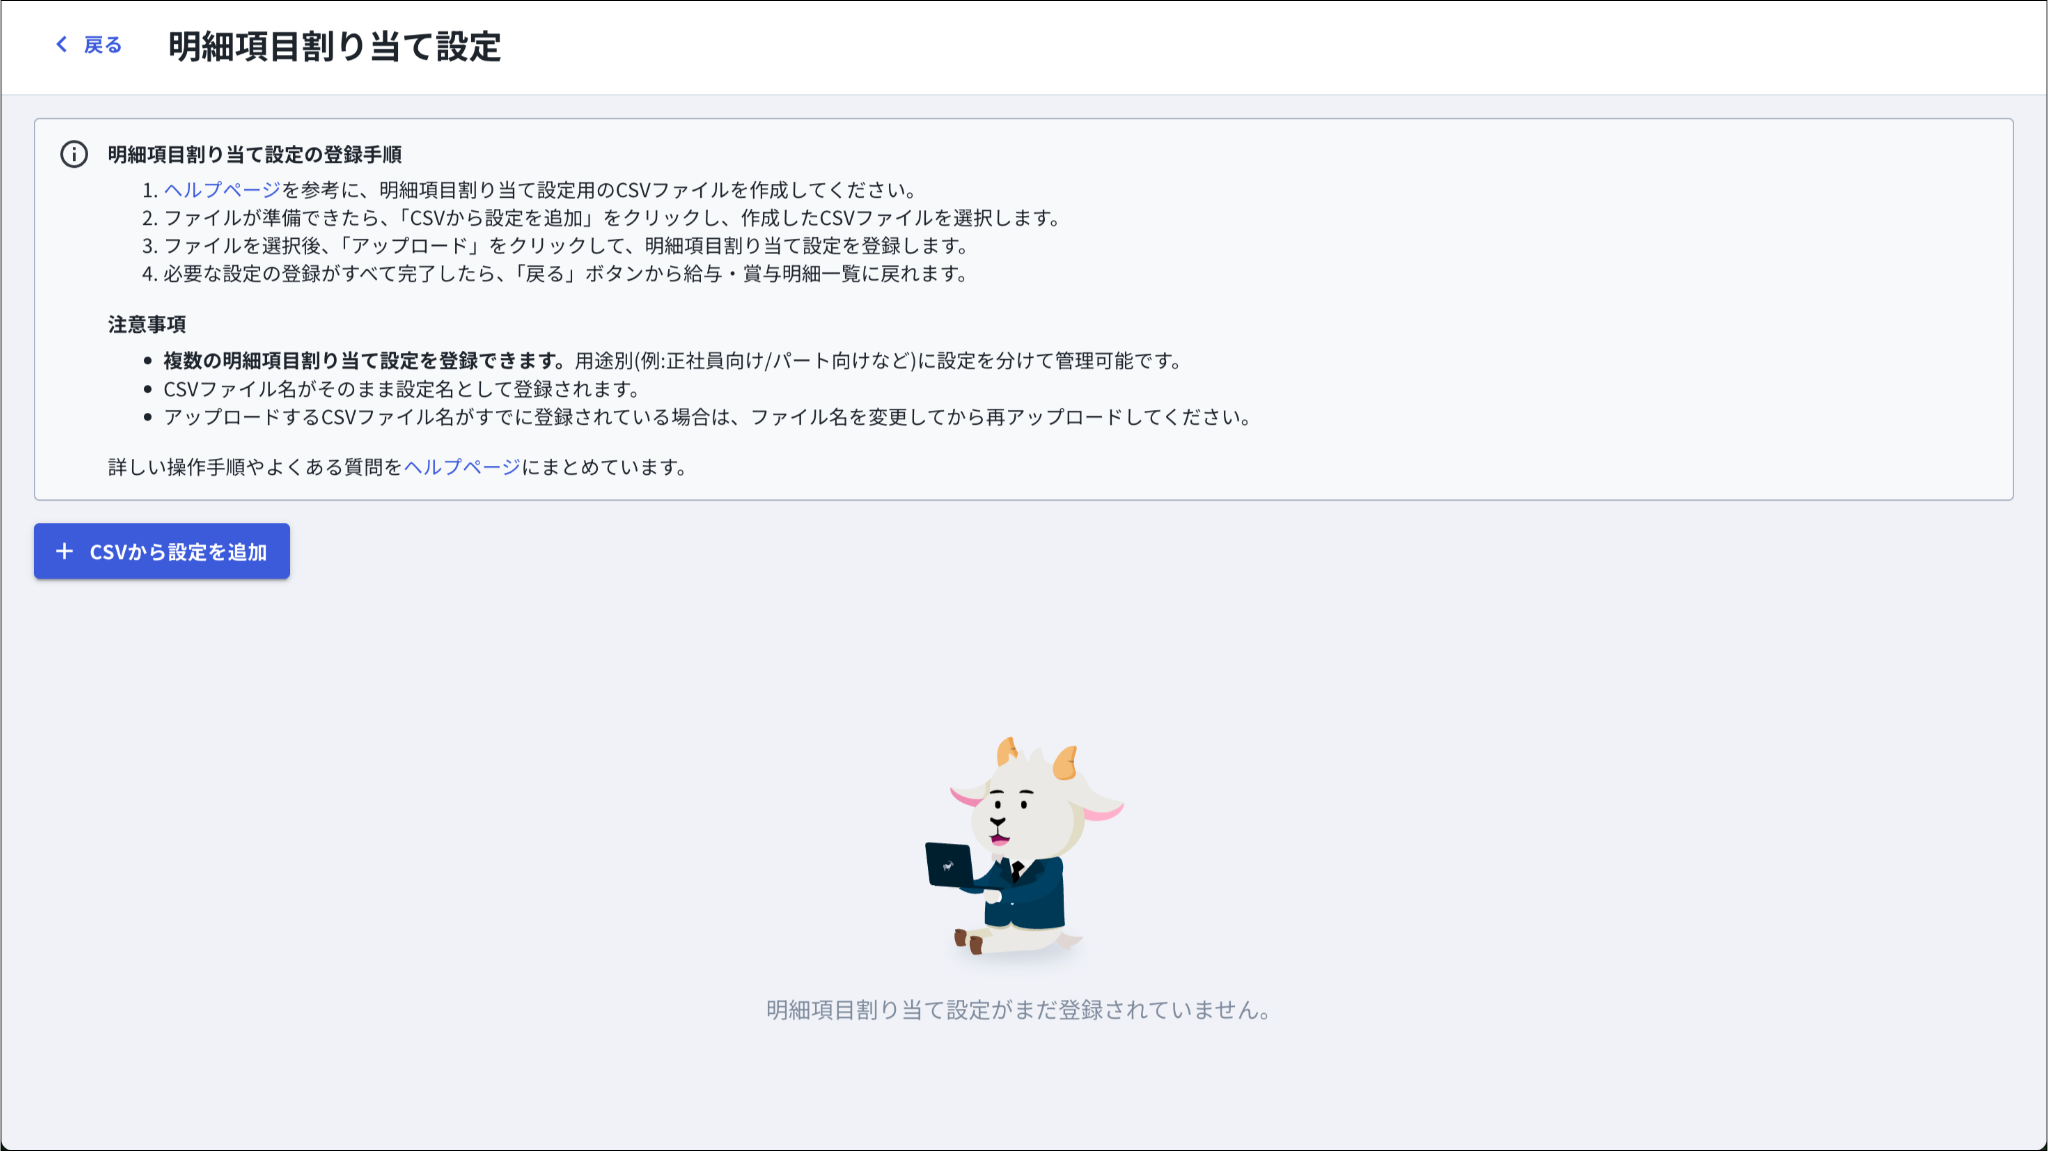Click the back chevron arrow icon
The height and width of the screenshot is (1151, 2048).
62,44
